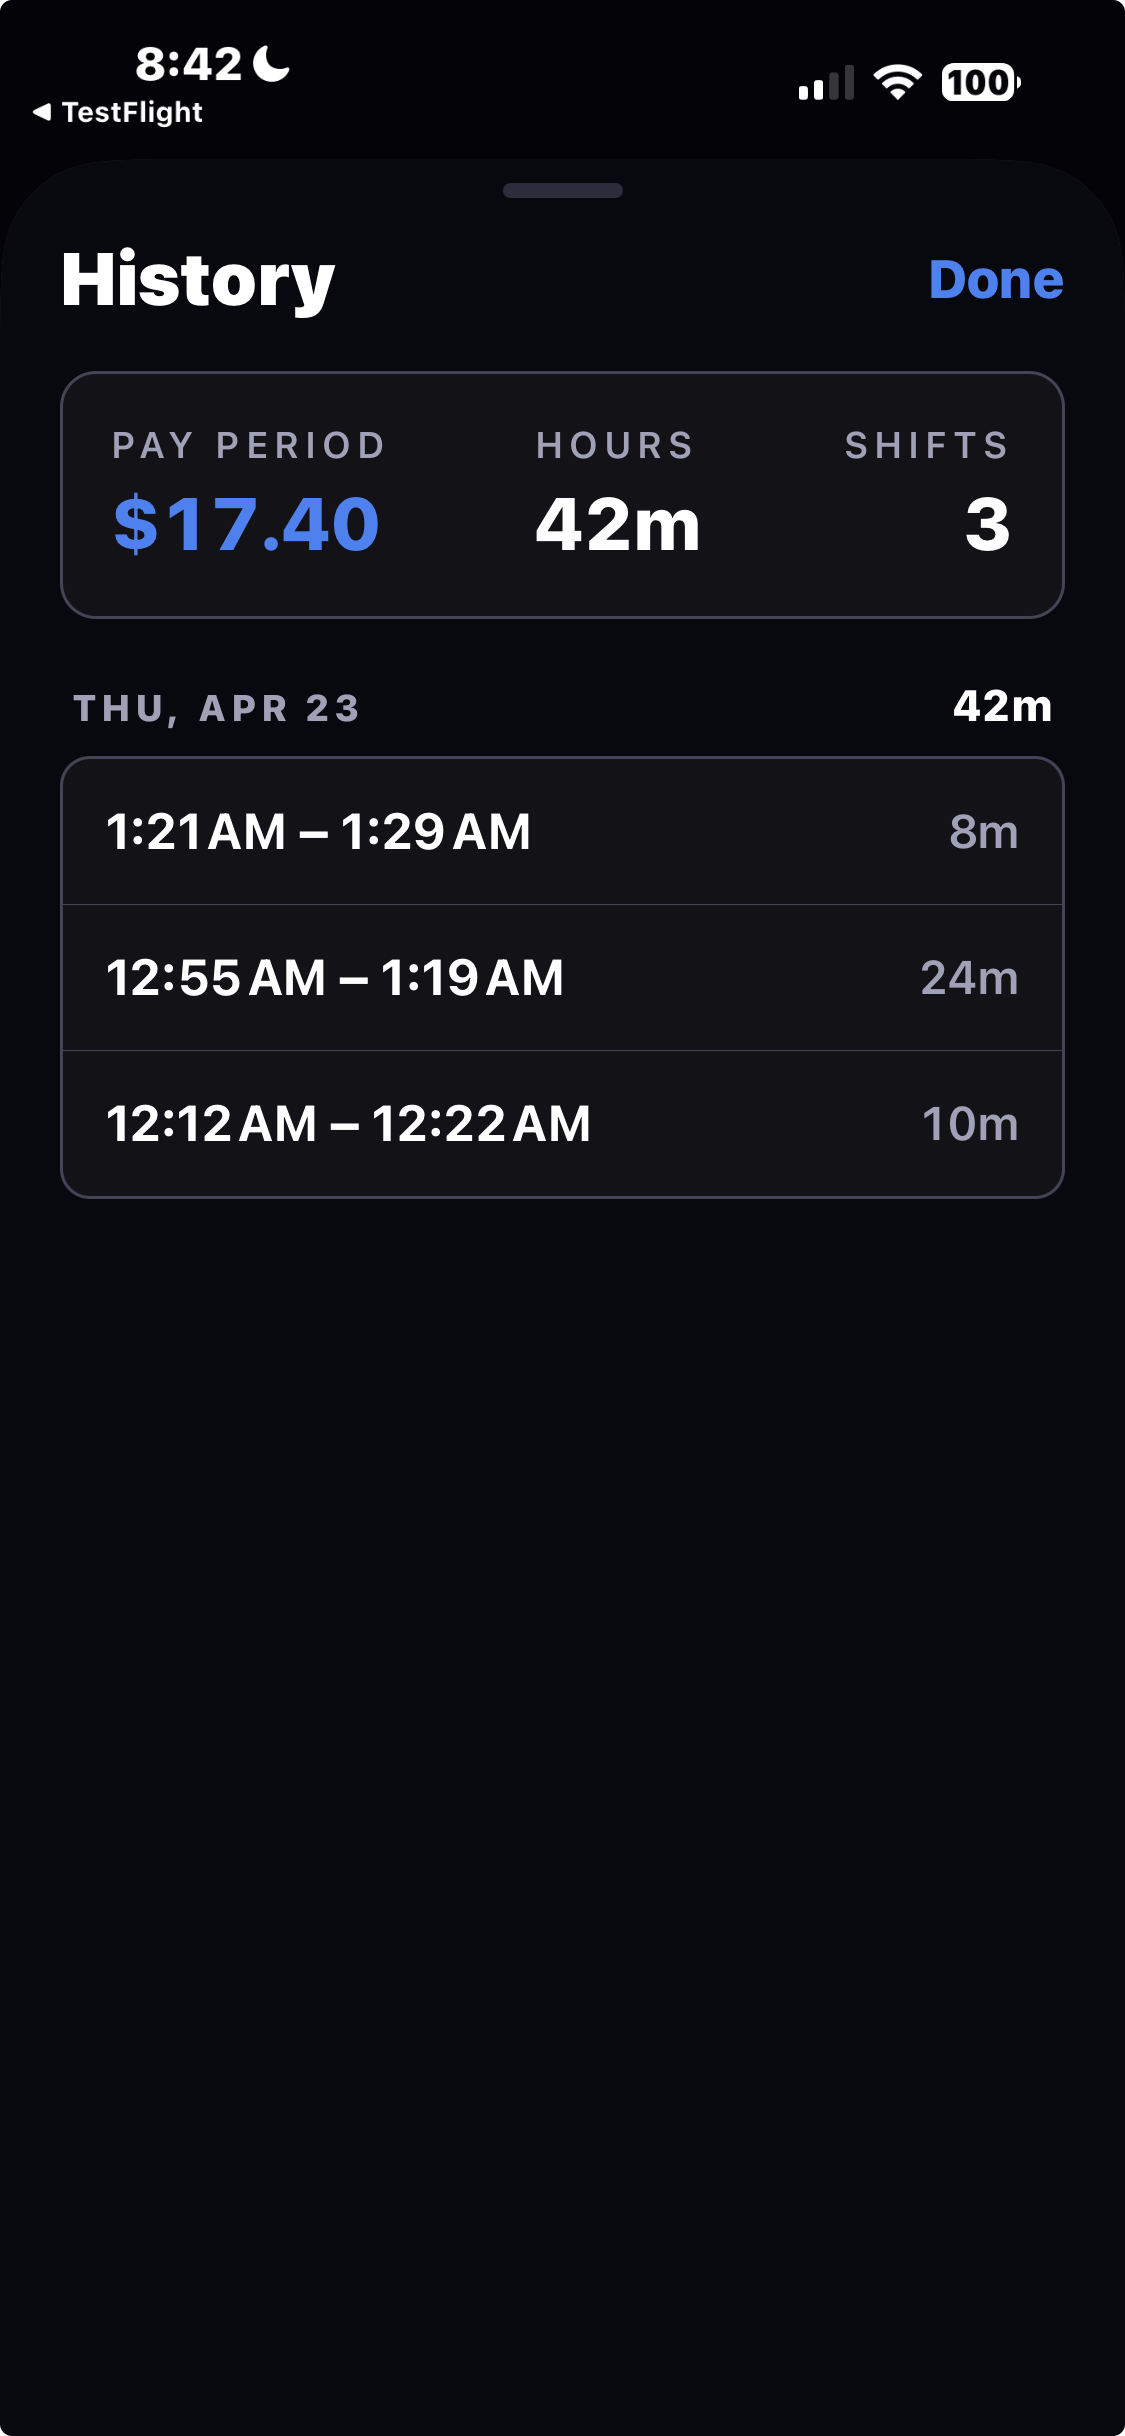Tap the 10m duration label
Viewport: 1125px width, 2436px height.
click(x=969, y=1124)
